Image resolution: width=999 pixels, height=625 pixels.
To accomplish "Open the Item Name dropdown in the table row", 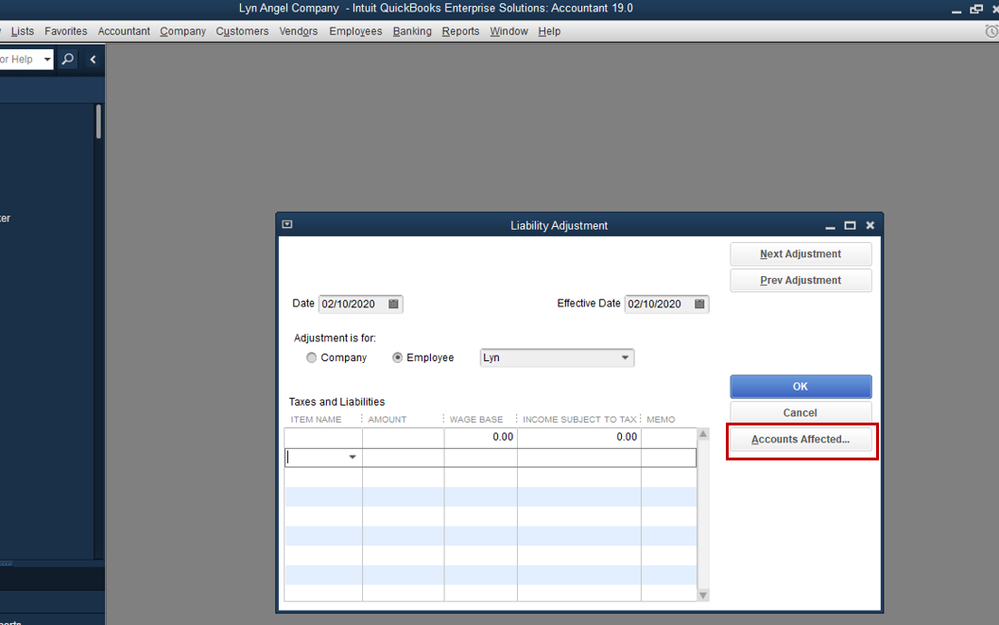I will (x=352, y=456).
